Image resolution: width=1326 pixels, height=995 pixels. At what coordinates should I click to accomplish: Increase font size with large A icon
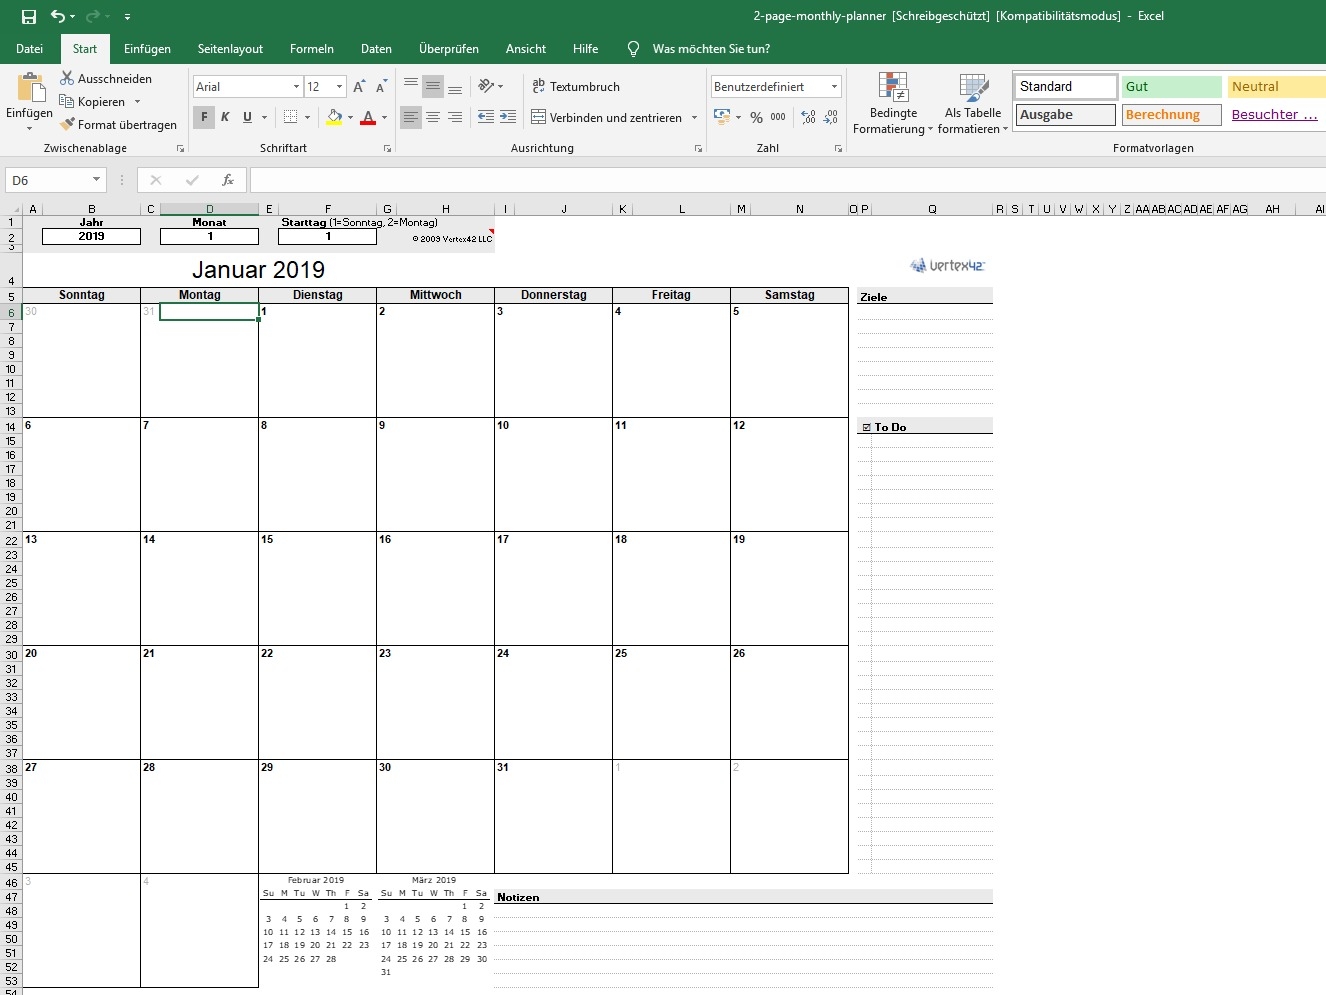[x=359, y=87]
